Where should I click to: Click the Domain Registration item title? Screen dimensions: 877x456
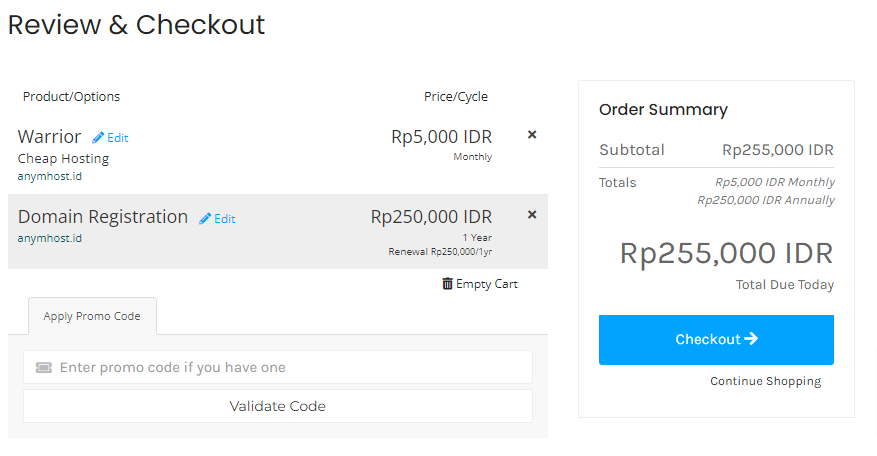pos(102,217)
